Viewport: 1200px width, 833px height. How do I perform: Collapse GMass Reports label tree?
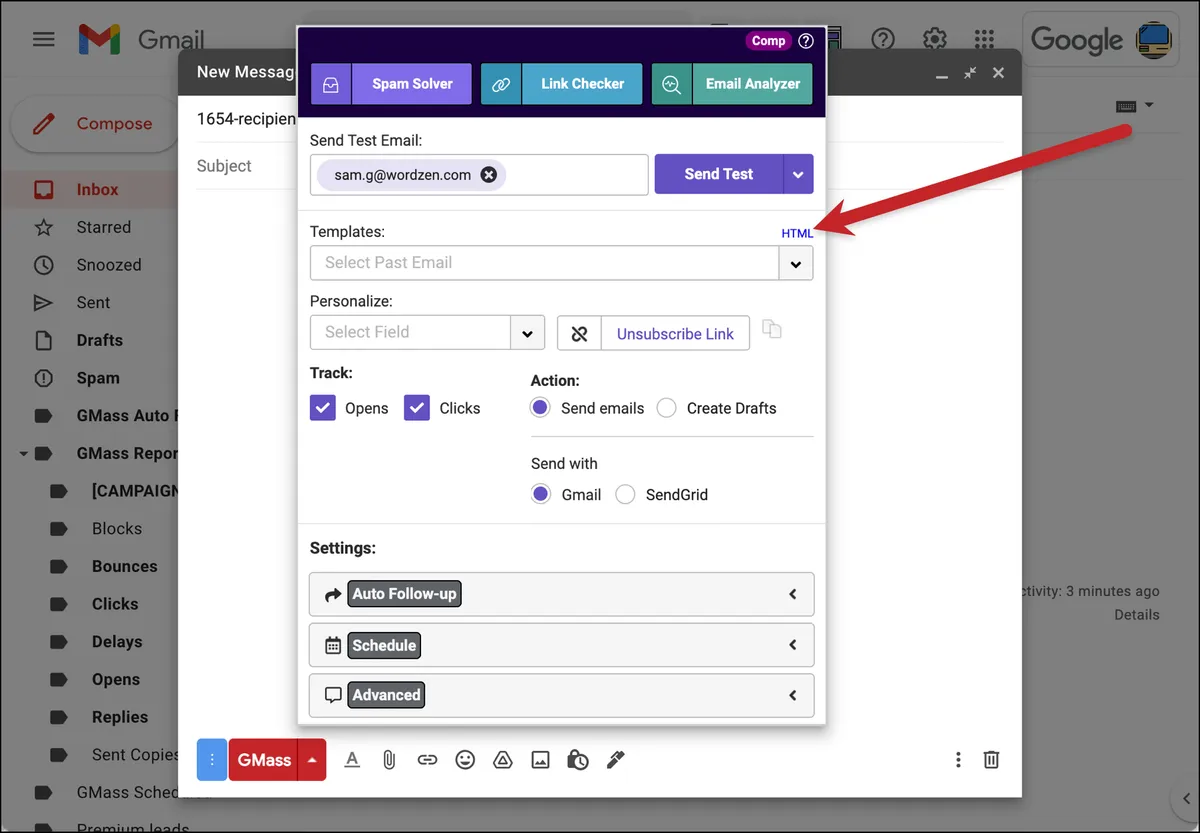click(x=23, y=454)
